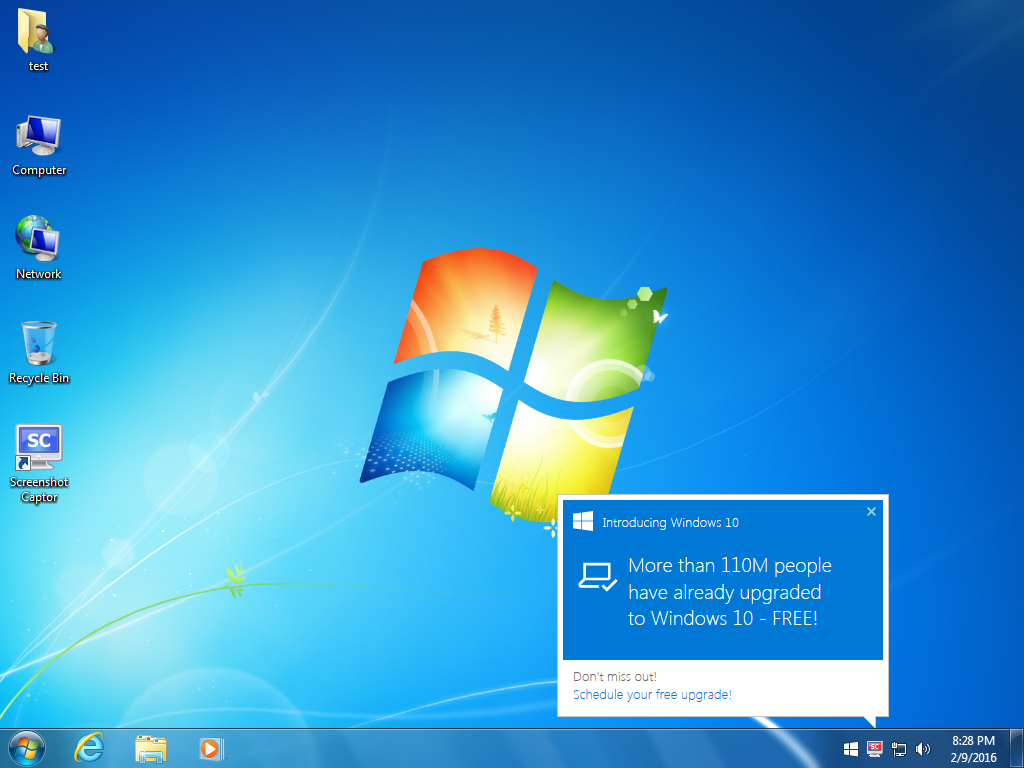The width and height of the screenshot is (1024, 768).
Task: Select the Computer desktop icon
Action: [39, 146]
